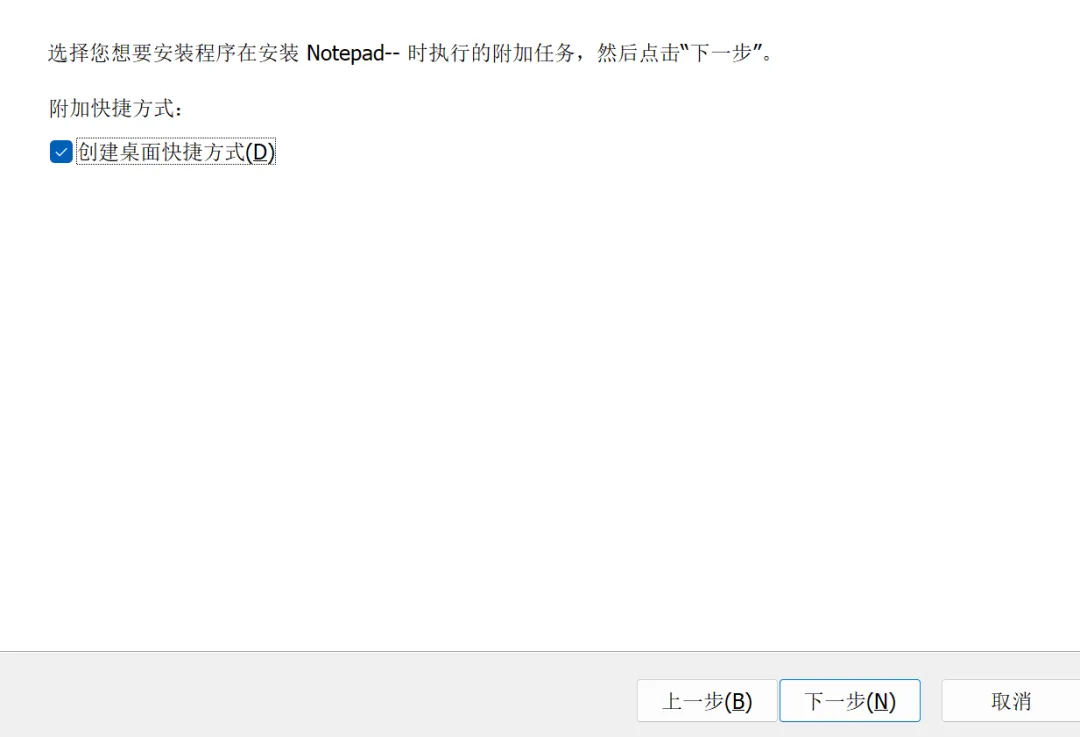Go back with 上一步(B) button
Viewport: 1080px width, 737px height.
click(707, 700)
